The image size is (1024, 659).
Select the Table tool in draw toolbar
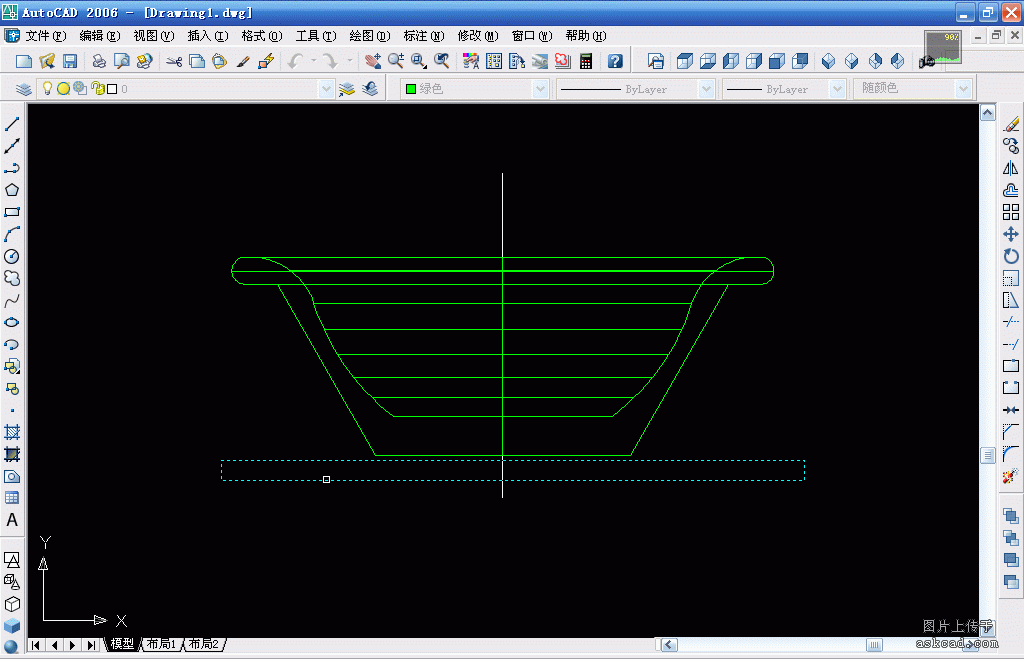(x=12, y=498)
